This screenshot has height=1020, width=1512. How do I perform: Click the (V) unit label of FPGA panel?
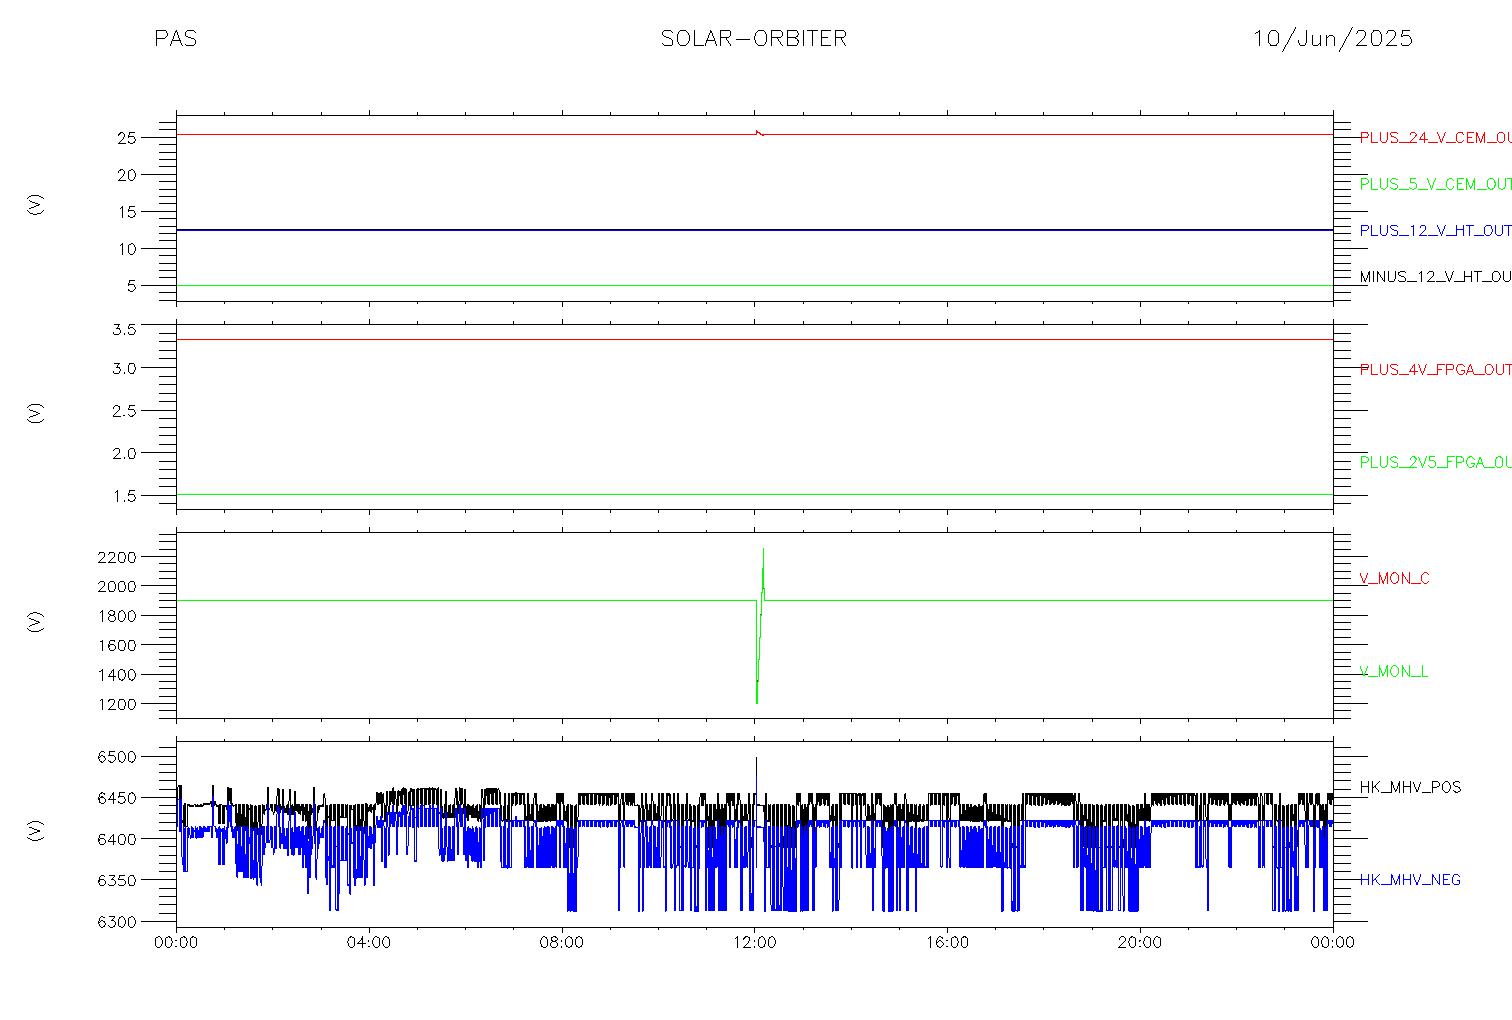click(x=36, y=413)
